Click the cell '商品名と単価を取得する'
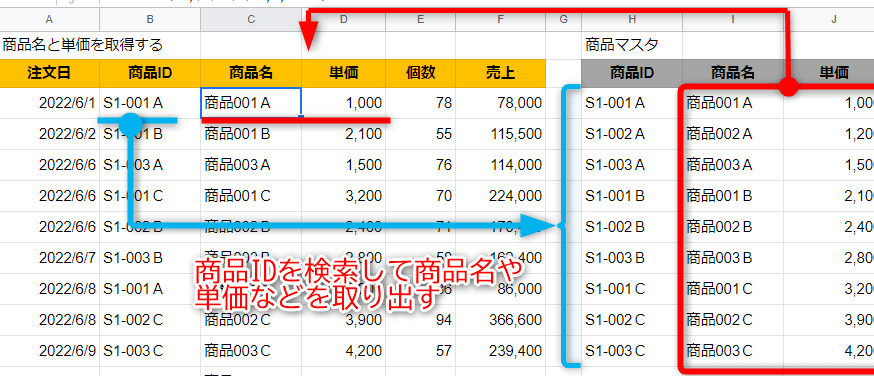This screenshot has height=376, width=874. click(83, 45)
